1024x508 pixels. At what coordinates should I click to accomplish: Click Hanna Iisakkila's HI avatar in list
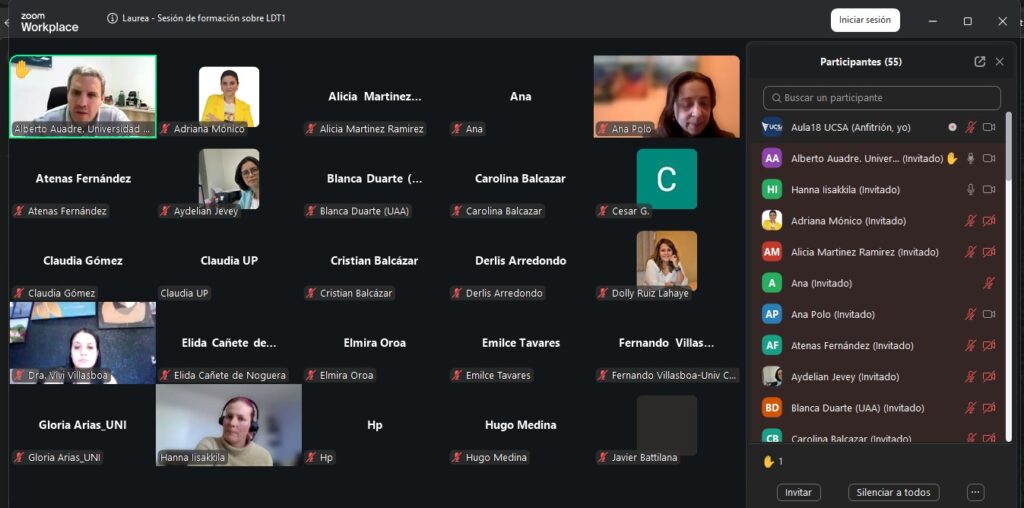(x=772, y=189)
